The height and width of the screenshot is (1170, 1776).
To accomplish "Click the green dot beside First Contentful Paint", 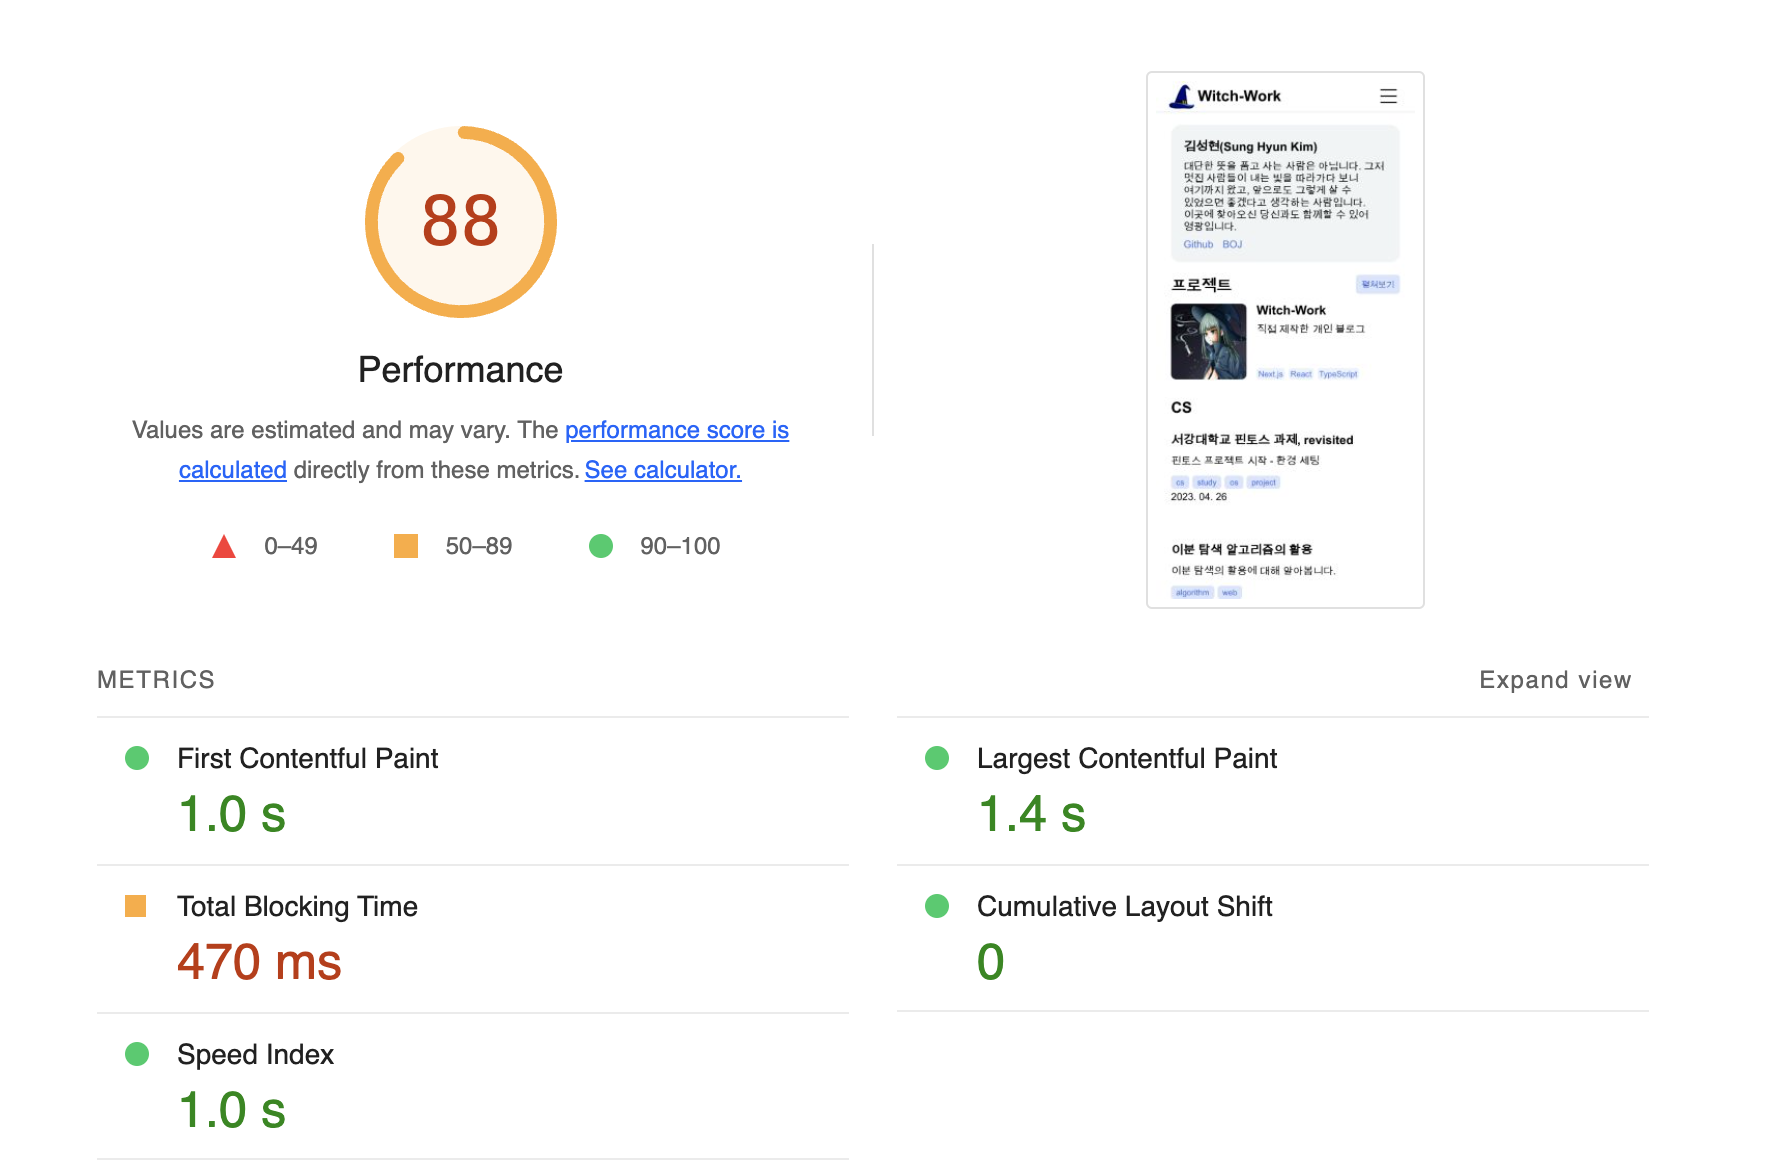I will pos(137,758).
